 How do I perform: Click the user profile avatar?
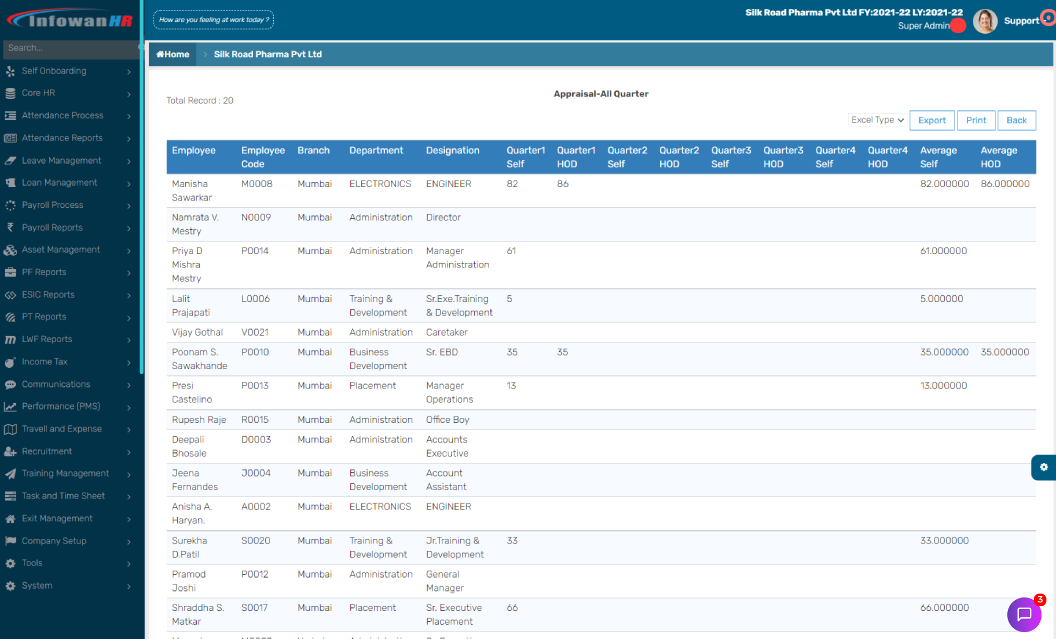985,21
